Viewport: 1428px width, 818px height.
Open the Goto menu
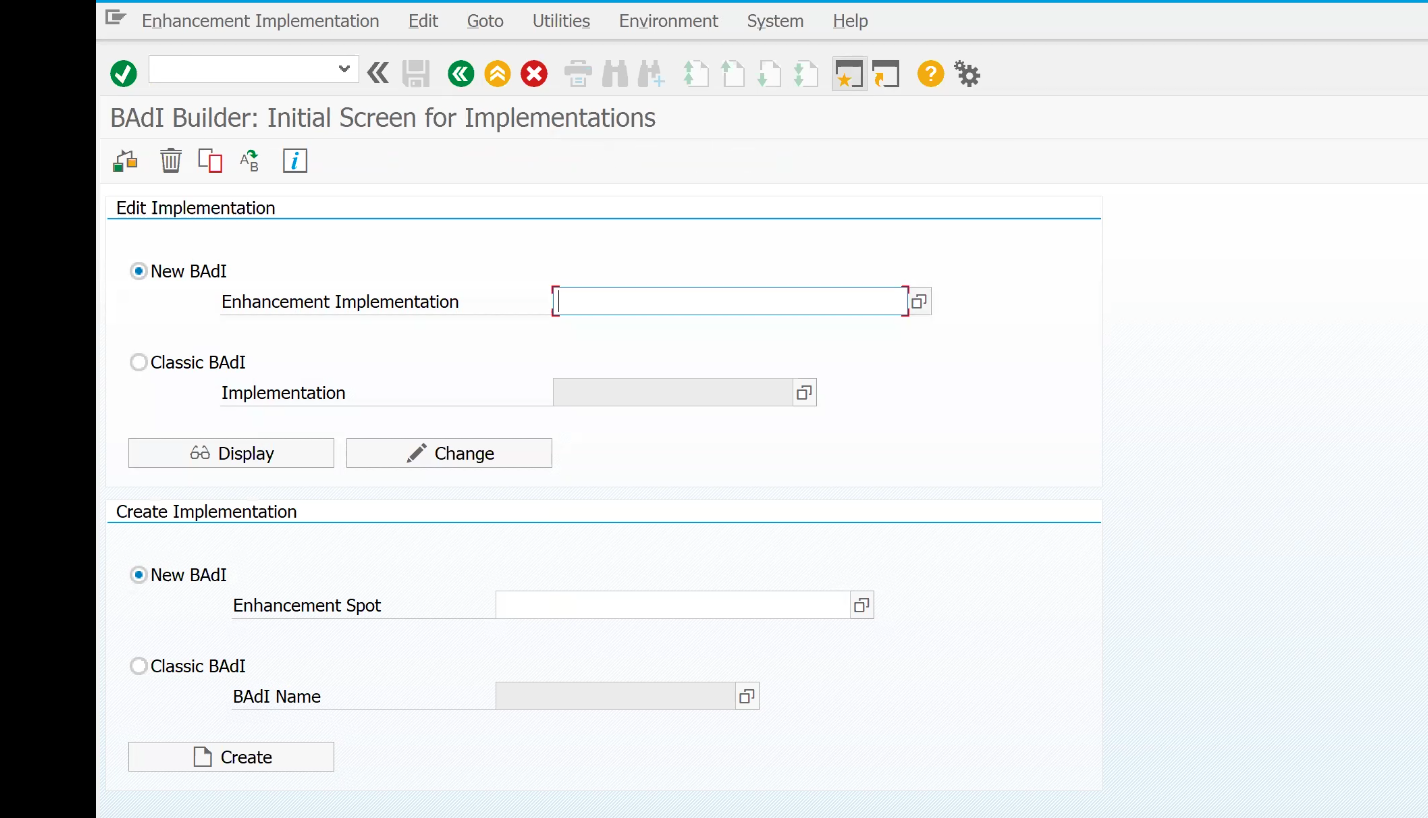(485, 20)
